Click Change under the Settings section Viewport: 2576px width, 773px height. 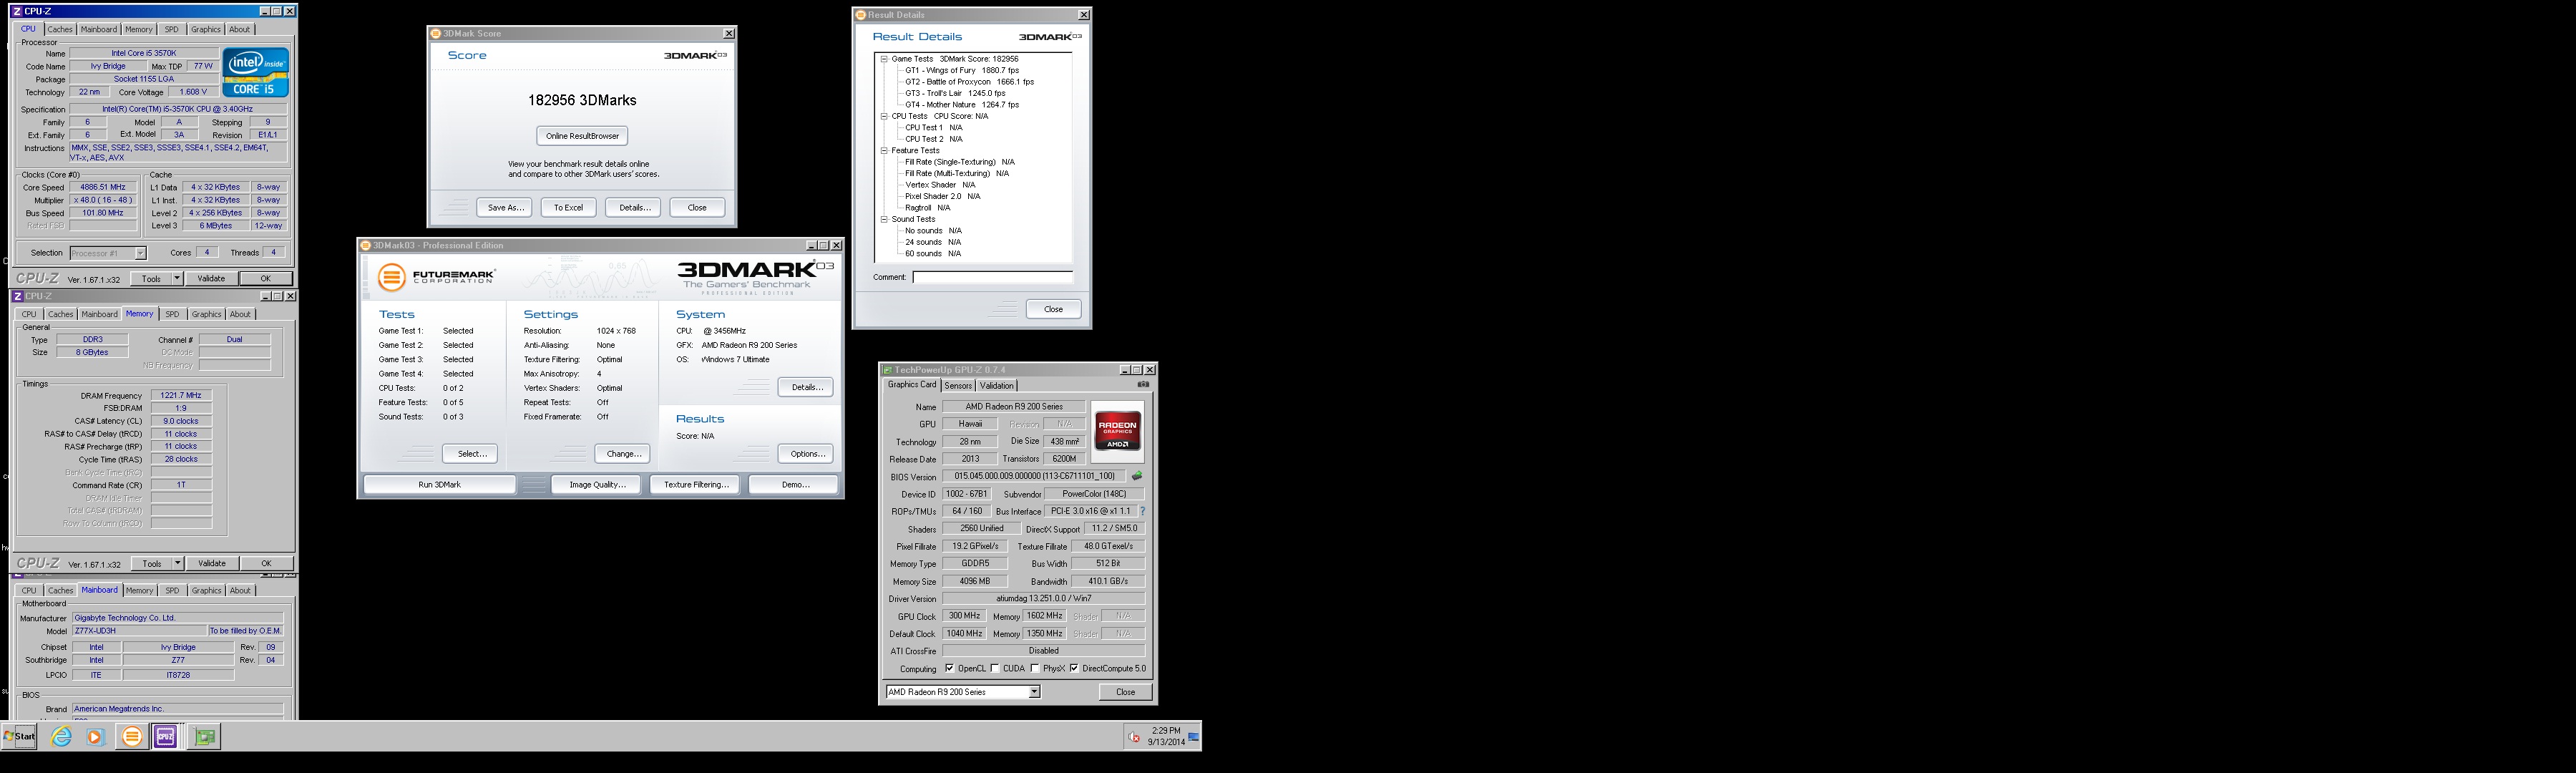point(623,454)
